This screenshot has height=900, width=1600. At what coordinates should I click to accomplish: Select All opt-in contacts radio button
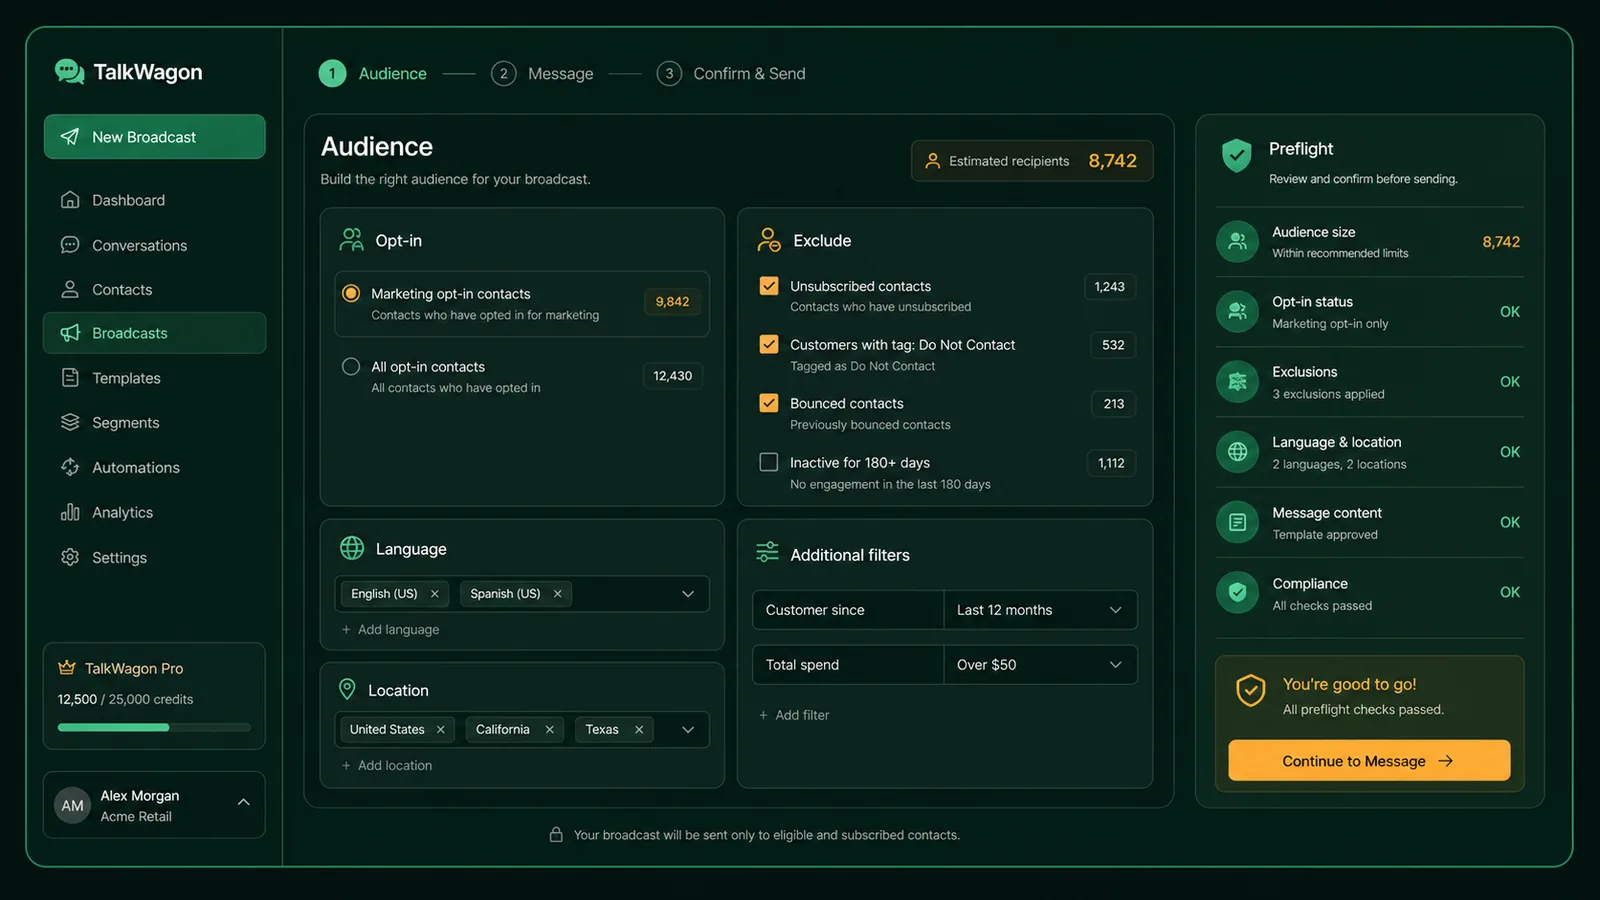click(x=351, y=366)
